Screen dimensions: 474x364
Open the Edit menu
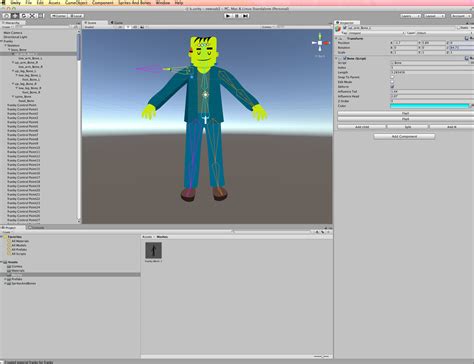coord(40,3)
